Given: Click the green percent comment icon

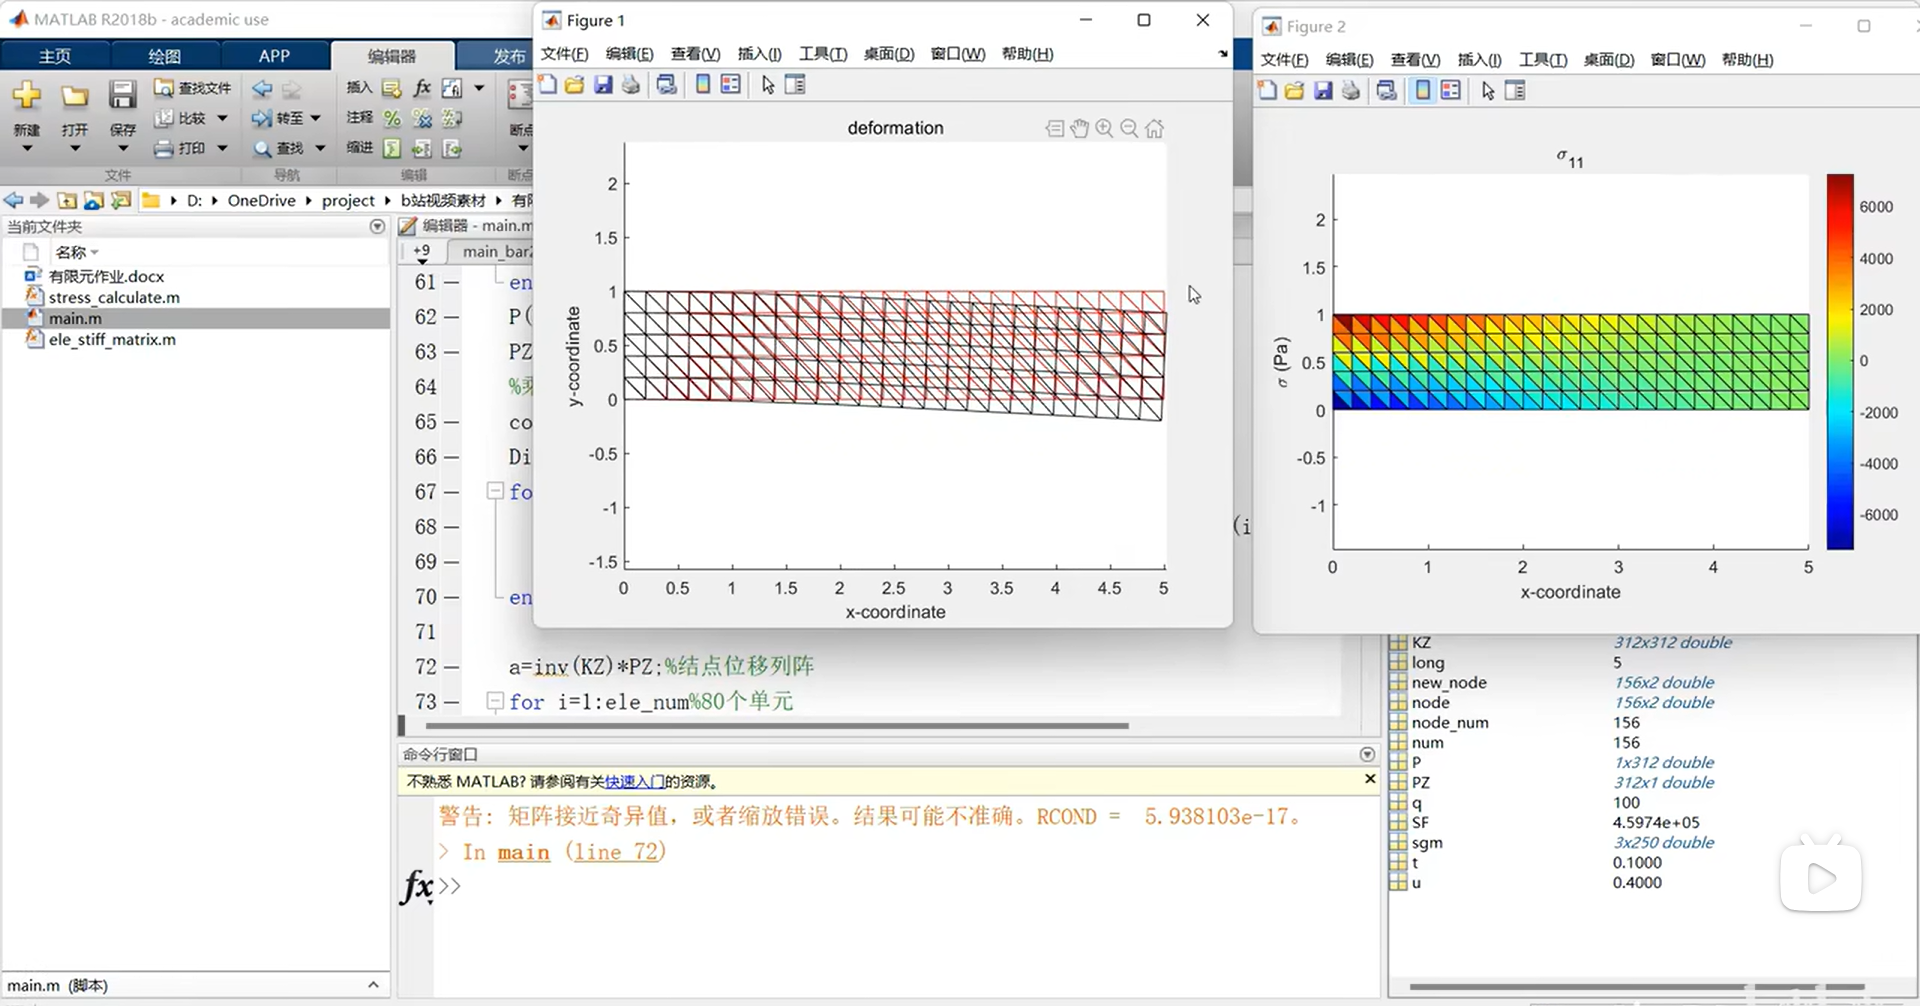Looking at the screenshot, I should [392, 119].
